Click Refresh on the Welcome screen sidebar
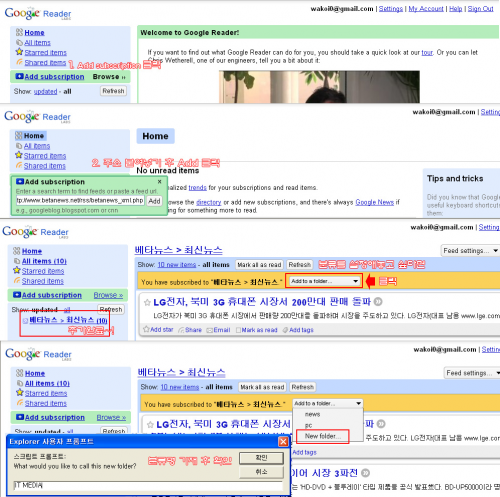 113,91
